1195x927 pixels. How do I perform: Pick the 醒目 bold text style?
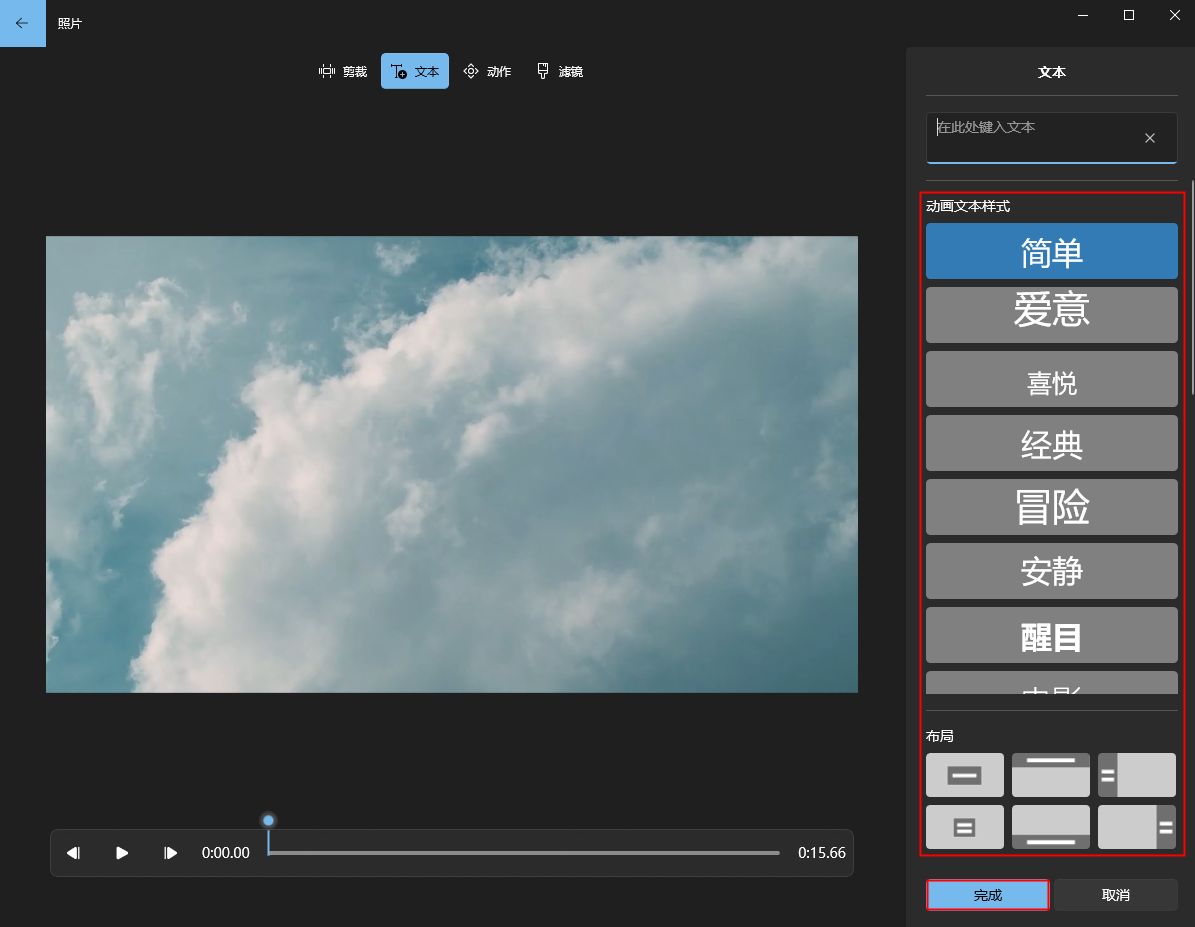[x=1051, y=635]
